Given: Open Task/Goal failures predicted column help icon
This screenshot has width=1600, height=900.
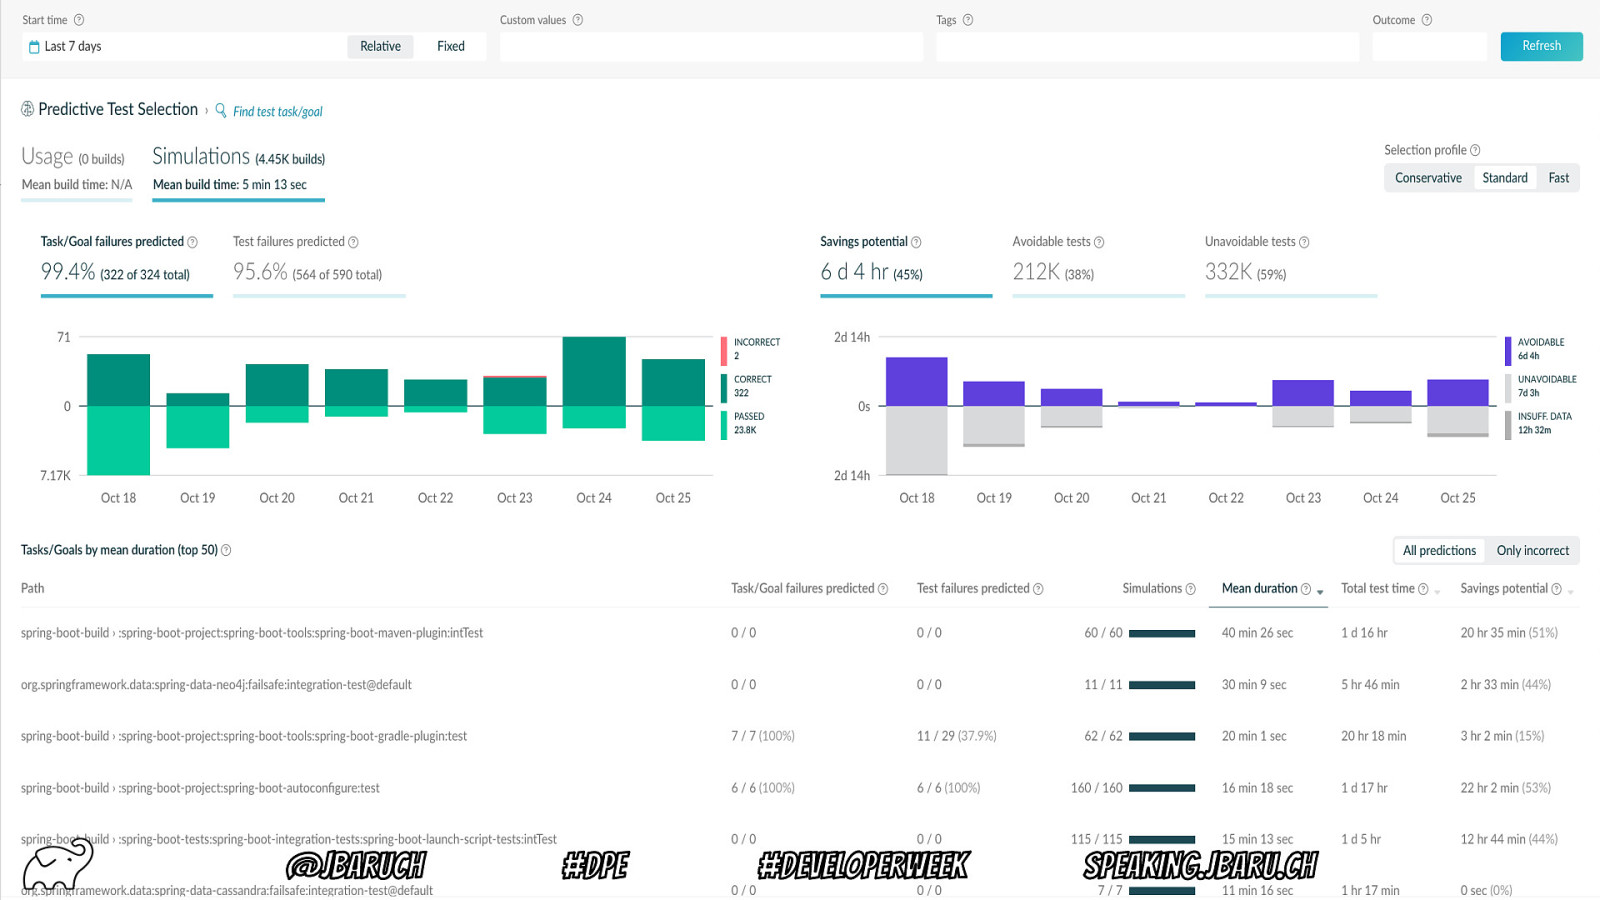Looking at the screenshot, I should 883,589.
